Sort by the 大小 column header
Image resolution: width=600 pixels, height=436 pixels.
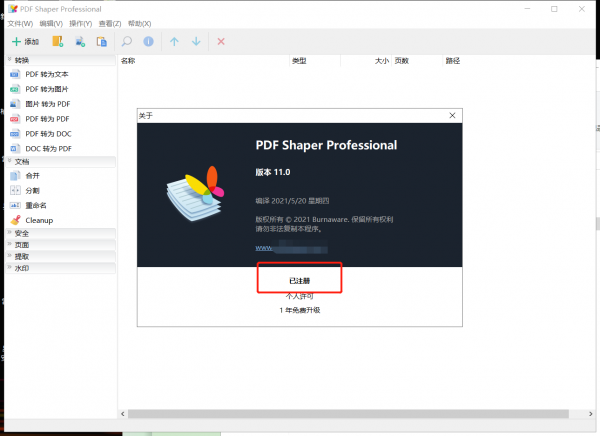point(366,60)
